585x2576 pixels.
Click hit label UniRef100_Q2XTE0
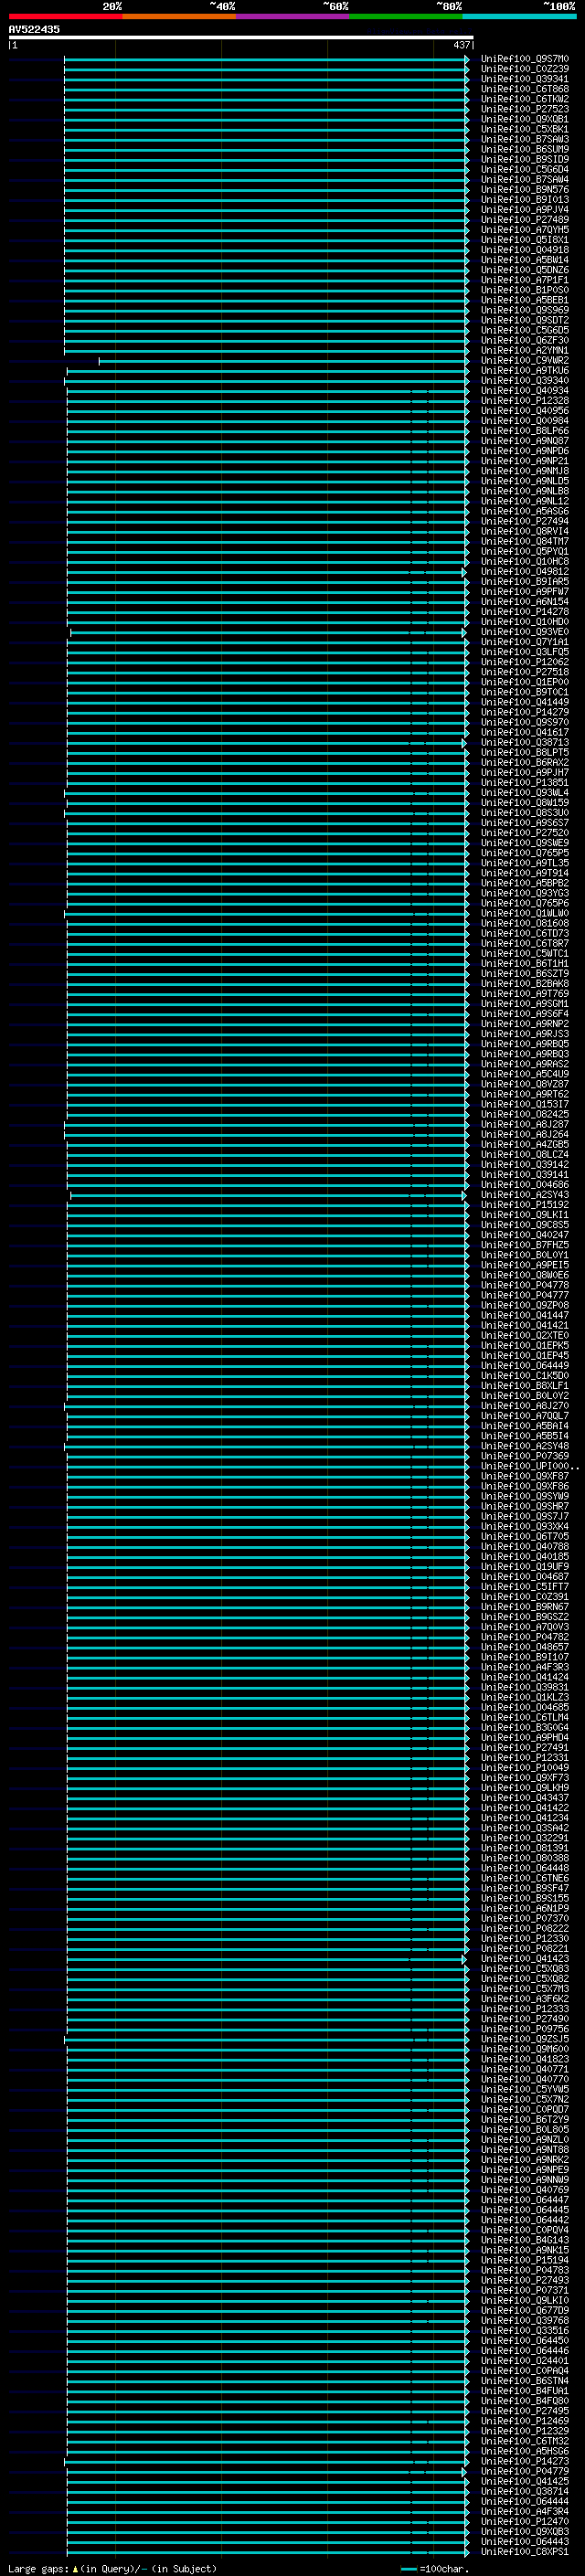(x=525, y=1335)
